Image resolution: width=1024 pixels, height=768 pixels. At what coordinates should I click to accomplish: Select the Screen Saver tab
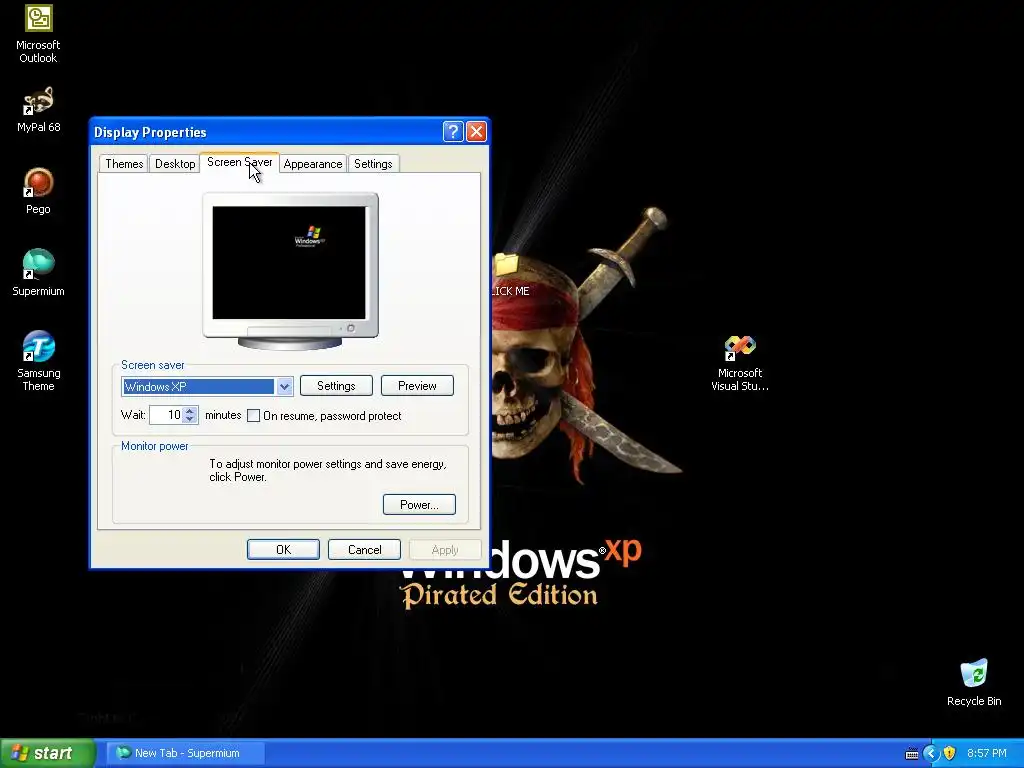240,162
